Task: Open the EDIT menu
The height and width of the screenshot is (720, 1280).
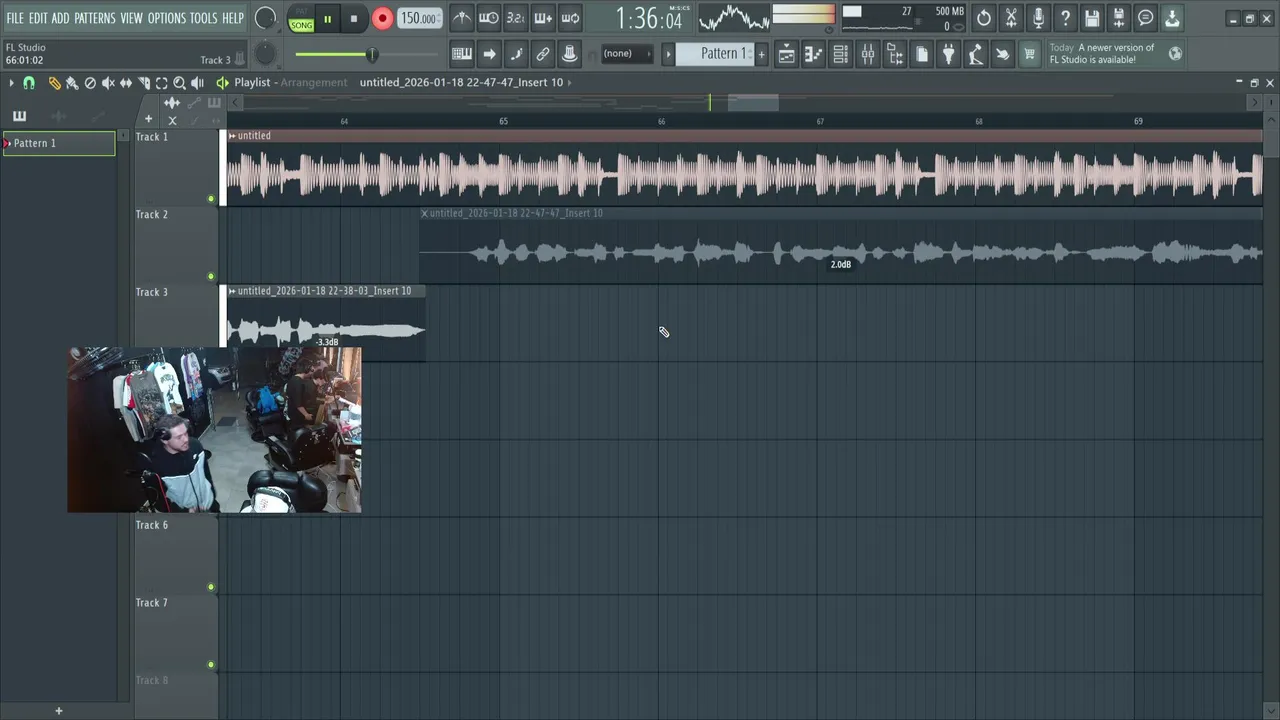Action: point(38,18)
